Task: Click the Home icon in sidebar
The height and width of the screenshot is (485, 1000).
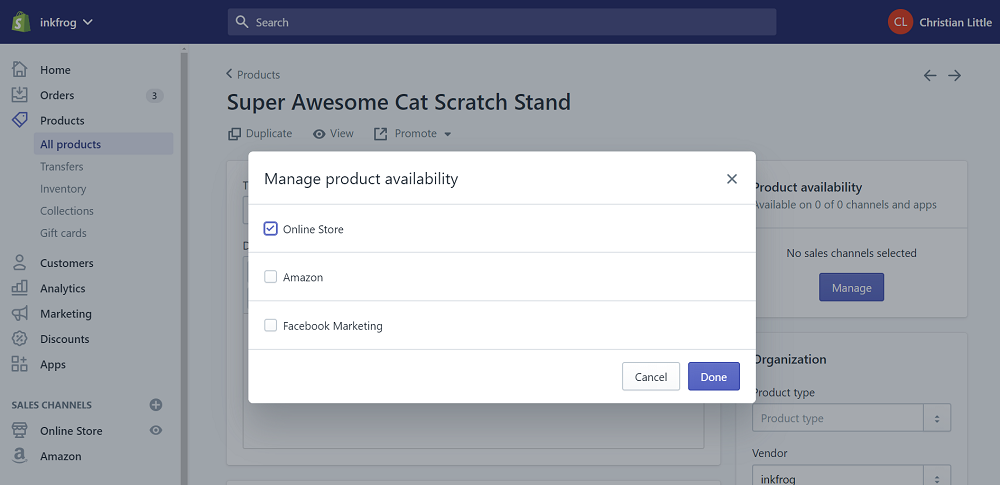Action: click(x=19, y=70)
